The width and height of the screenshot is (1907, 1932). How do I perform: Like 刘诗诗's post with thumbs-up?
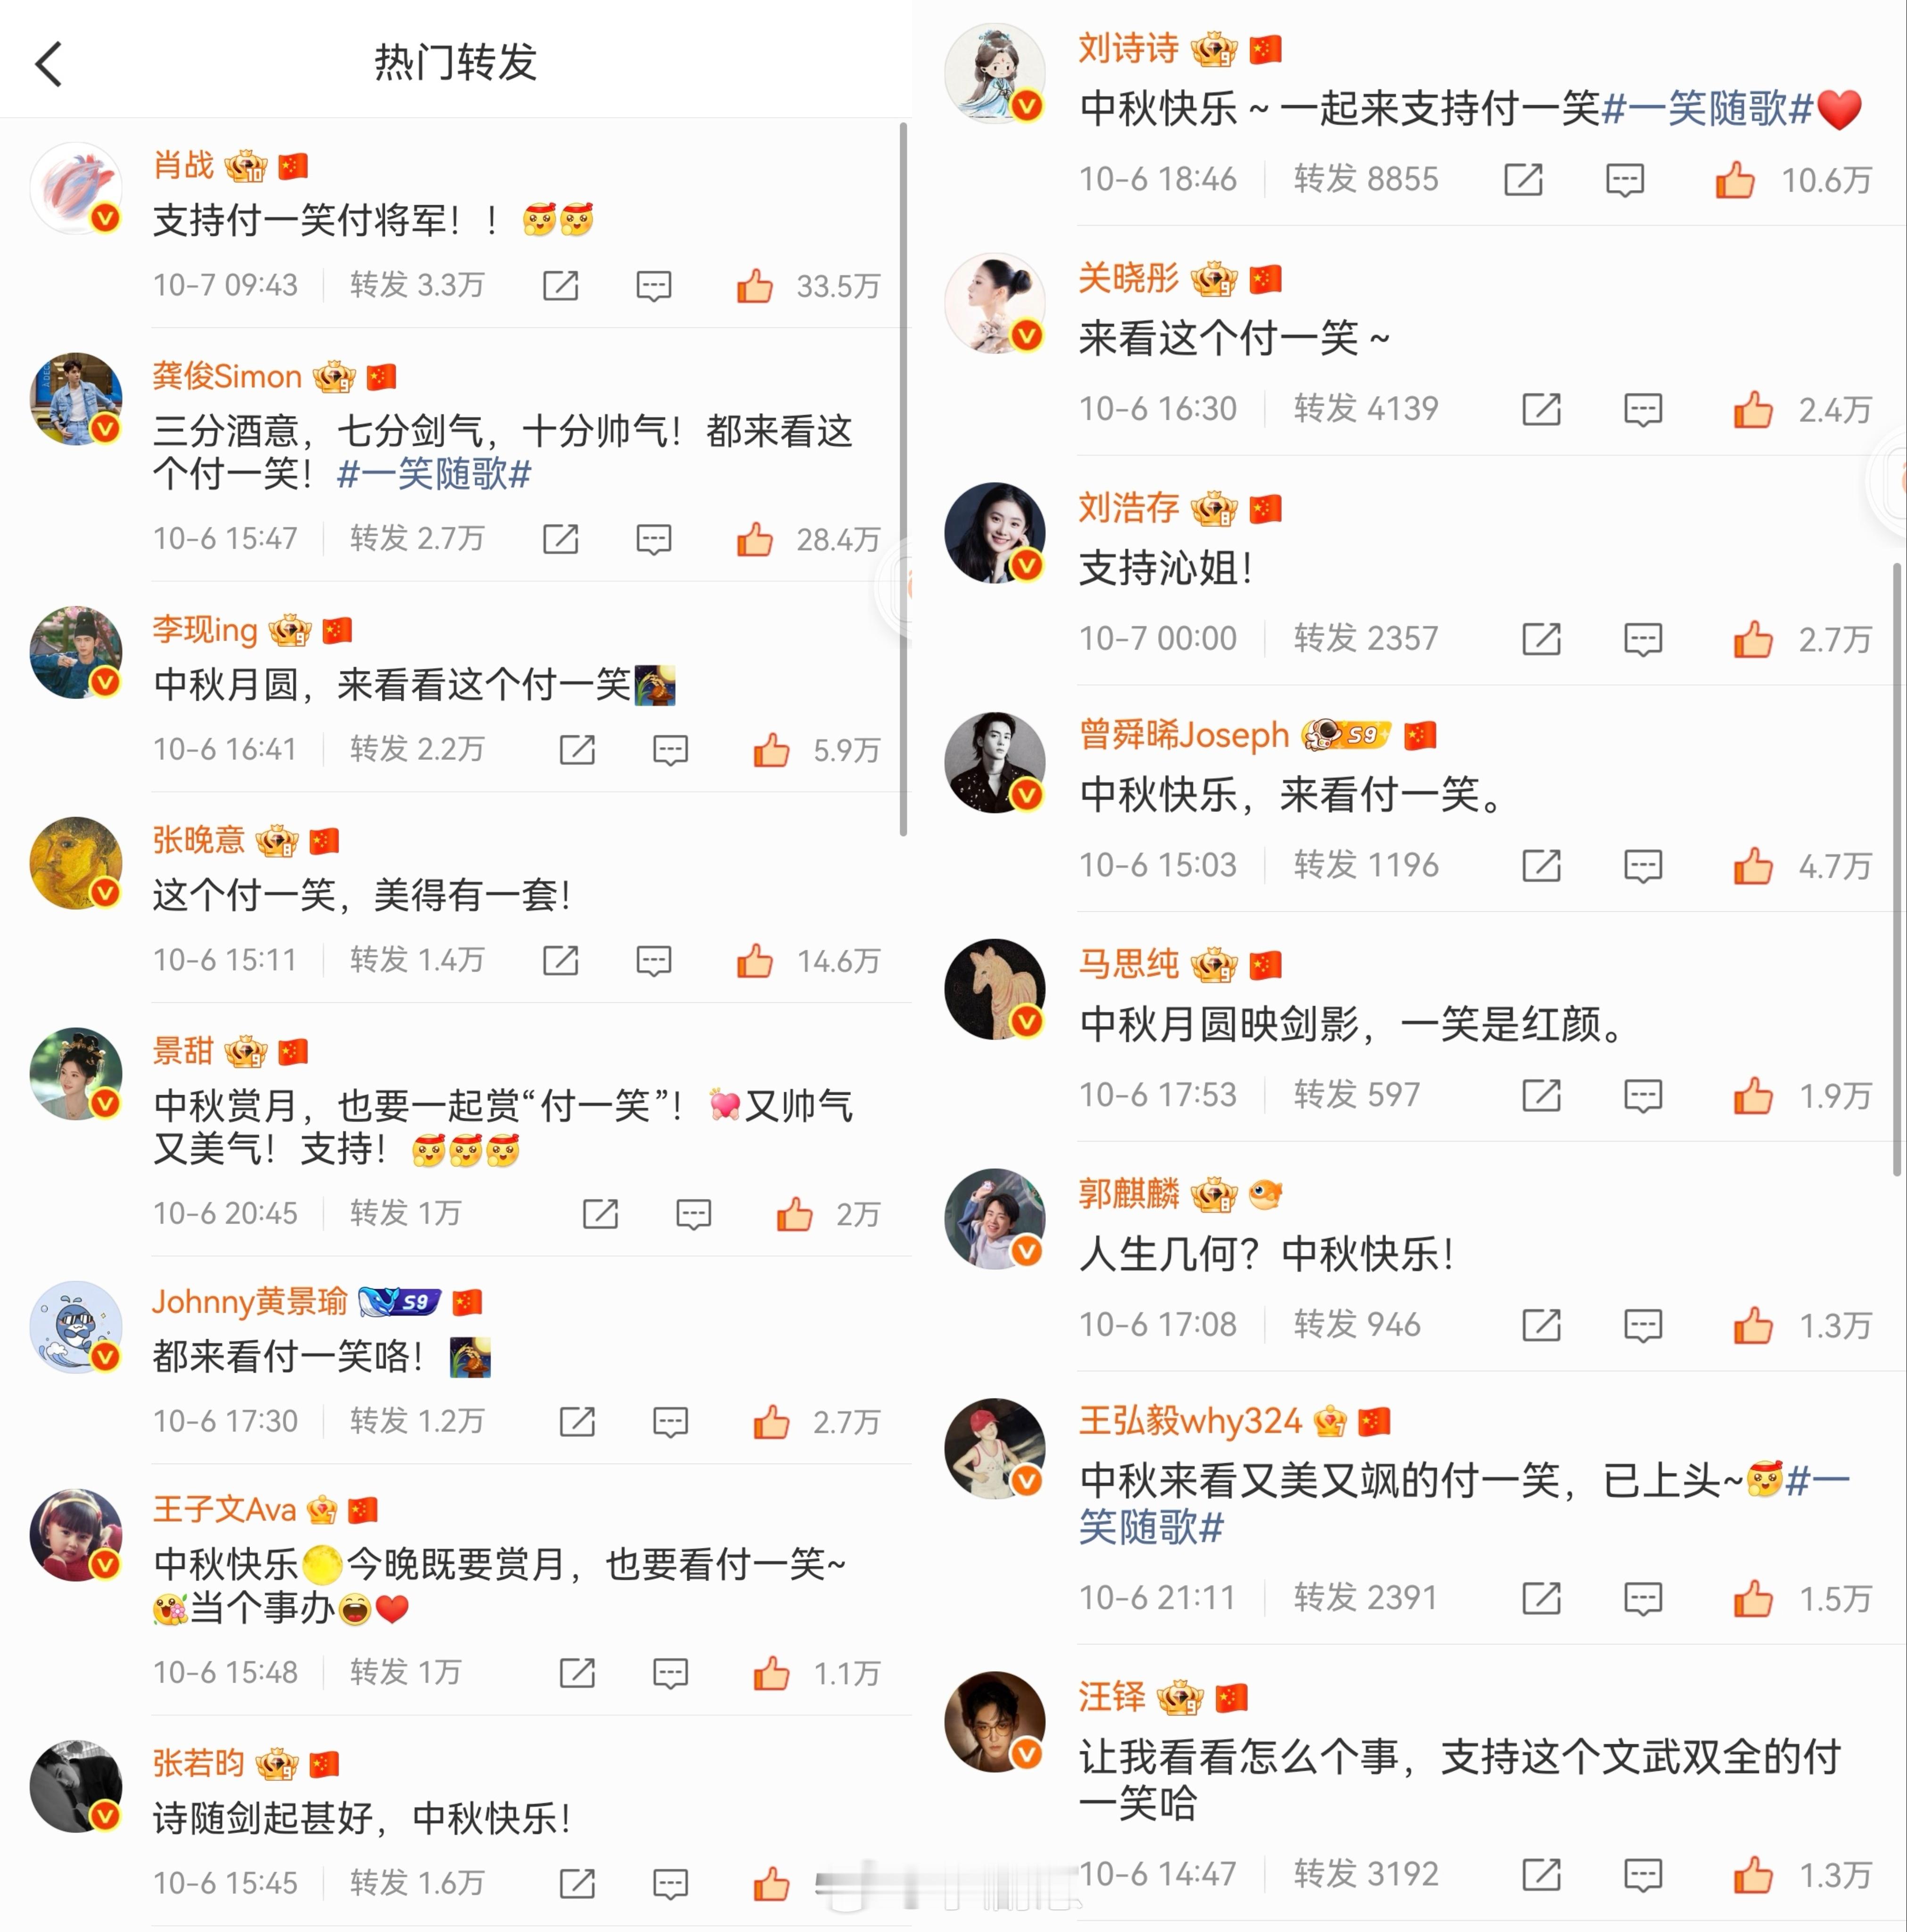coord(1735,180)
